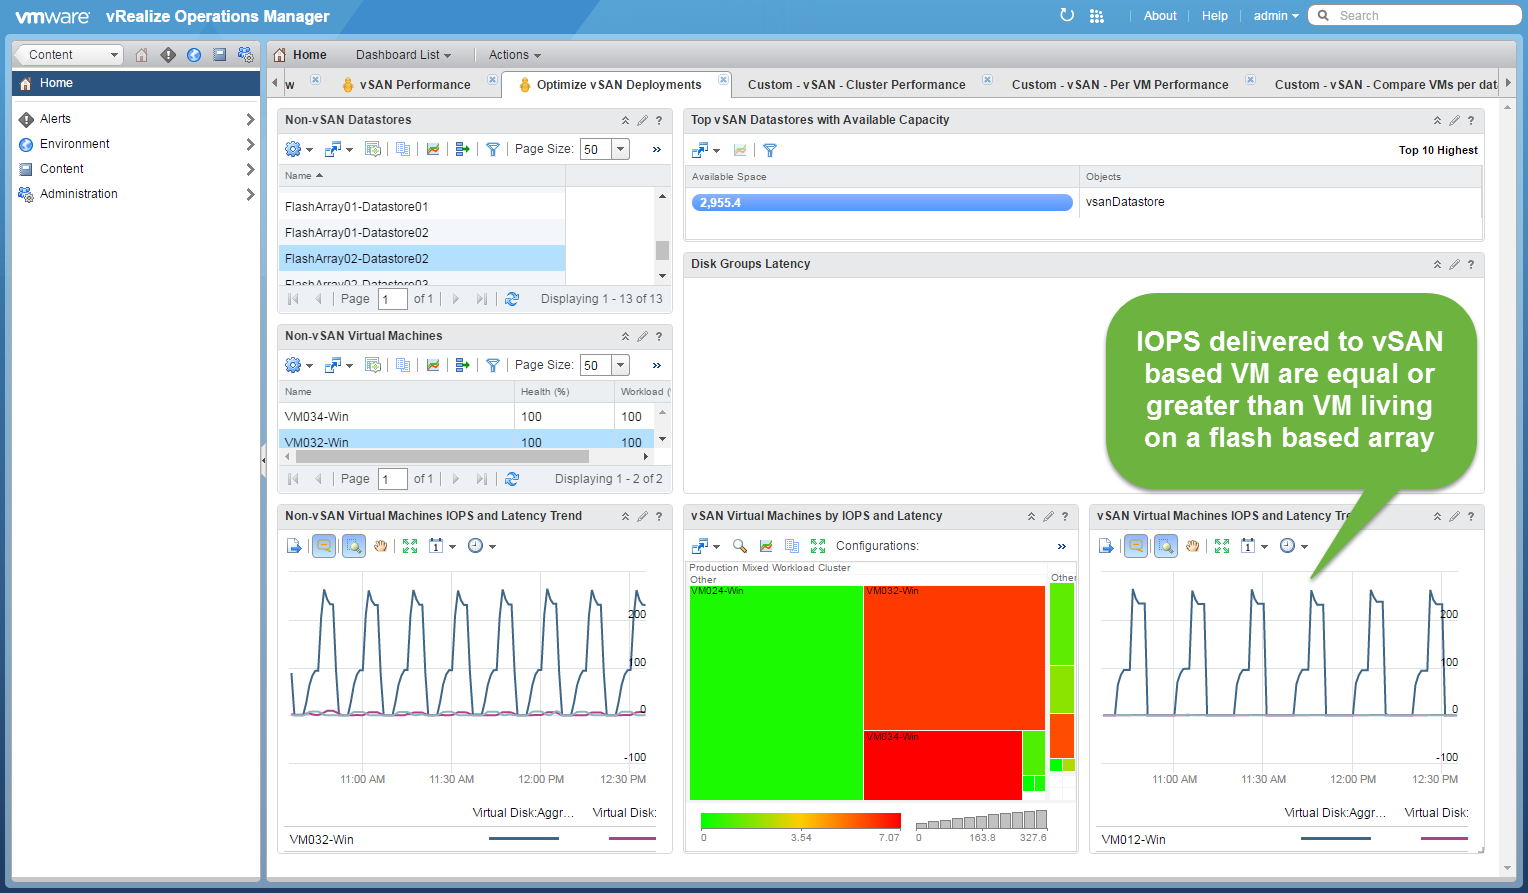Expand more toolbar options in Non-vSAN Datastores
This screenshot has width=1528, height=893.
click(x=657, y=149)
